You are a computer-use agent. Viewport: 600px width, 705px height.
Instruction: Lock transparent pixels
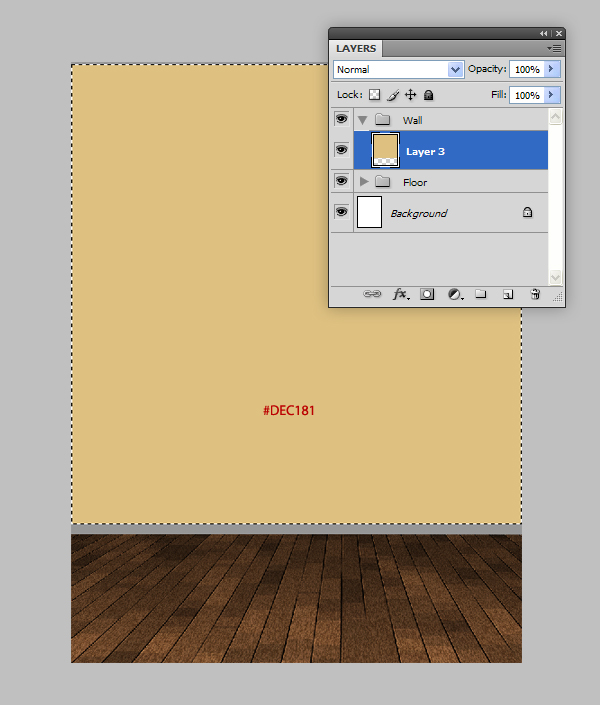(375, 95)
